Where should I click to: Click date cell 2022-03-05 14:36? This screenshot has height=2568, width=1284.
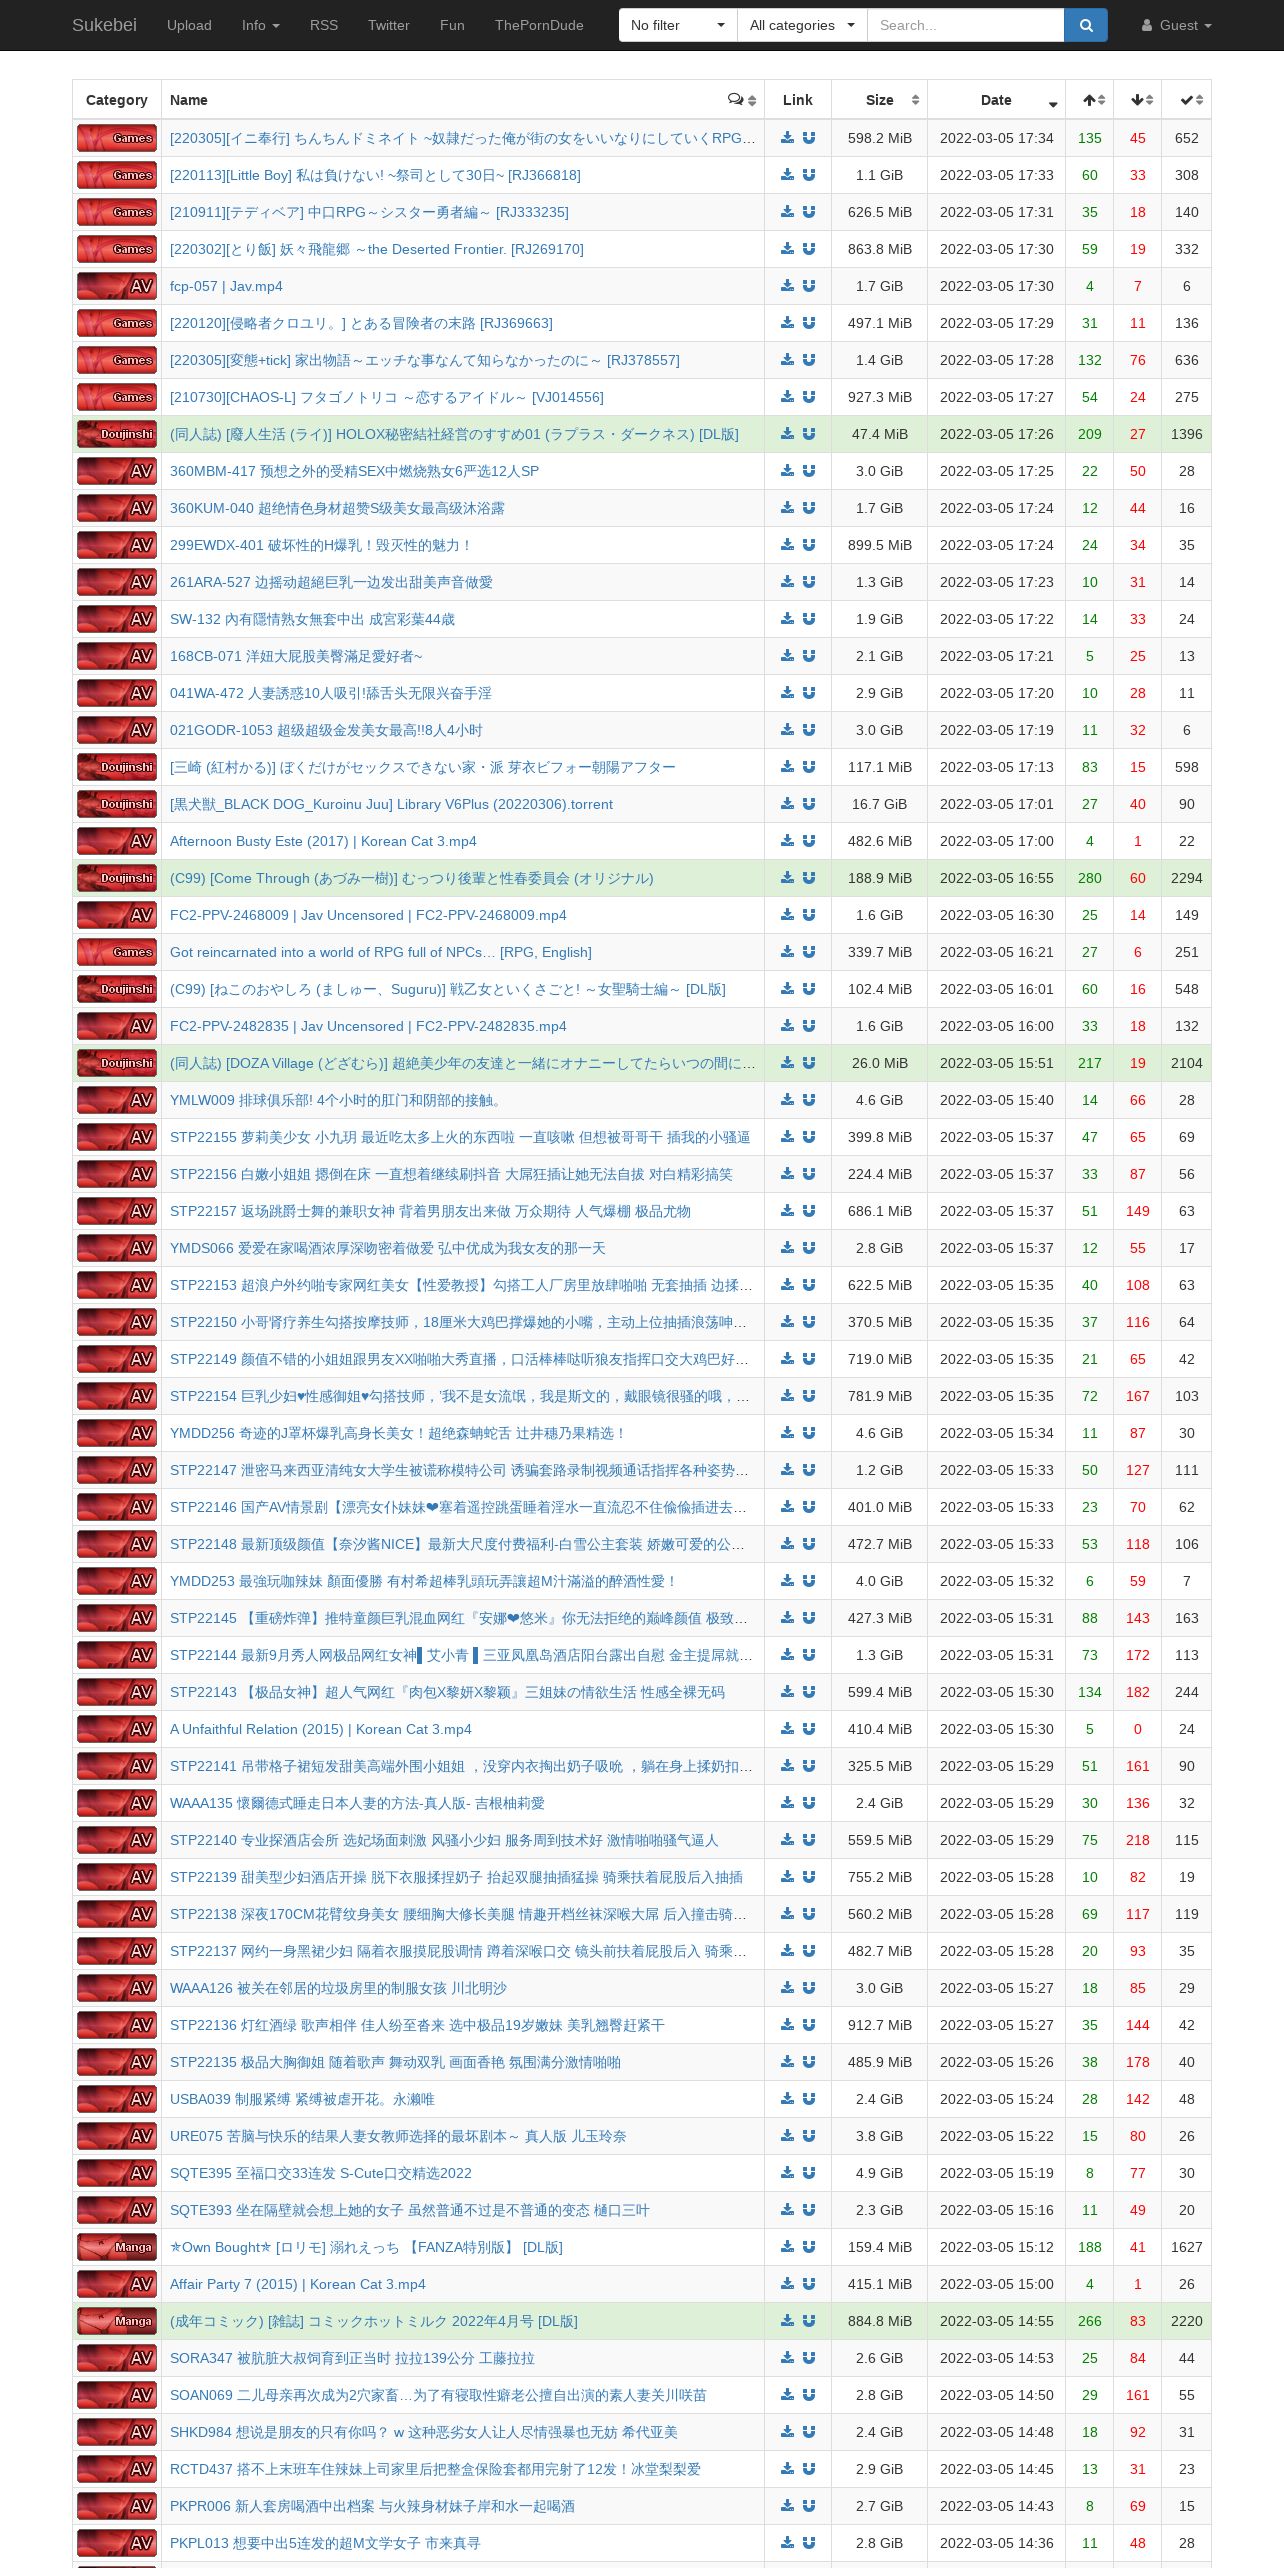point(997,2543)
